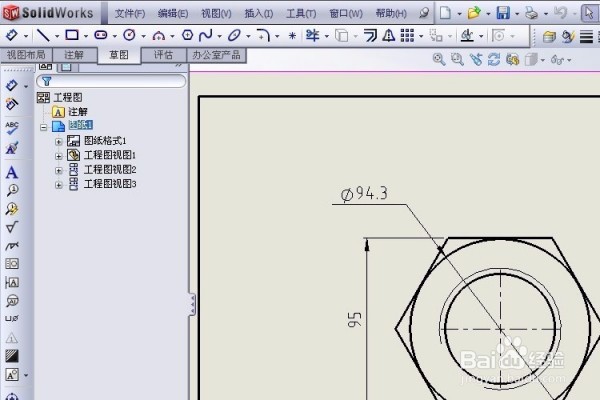Select the Circle sketch tool
This screenshot has height=400, width=600.
(129, 35)
